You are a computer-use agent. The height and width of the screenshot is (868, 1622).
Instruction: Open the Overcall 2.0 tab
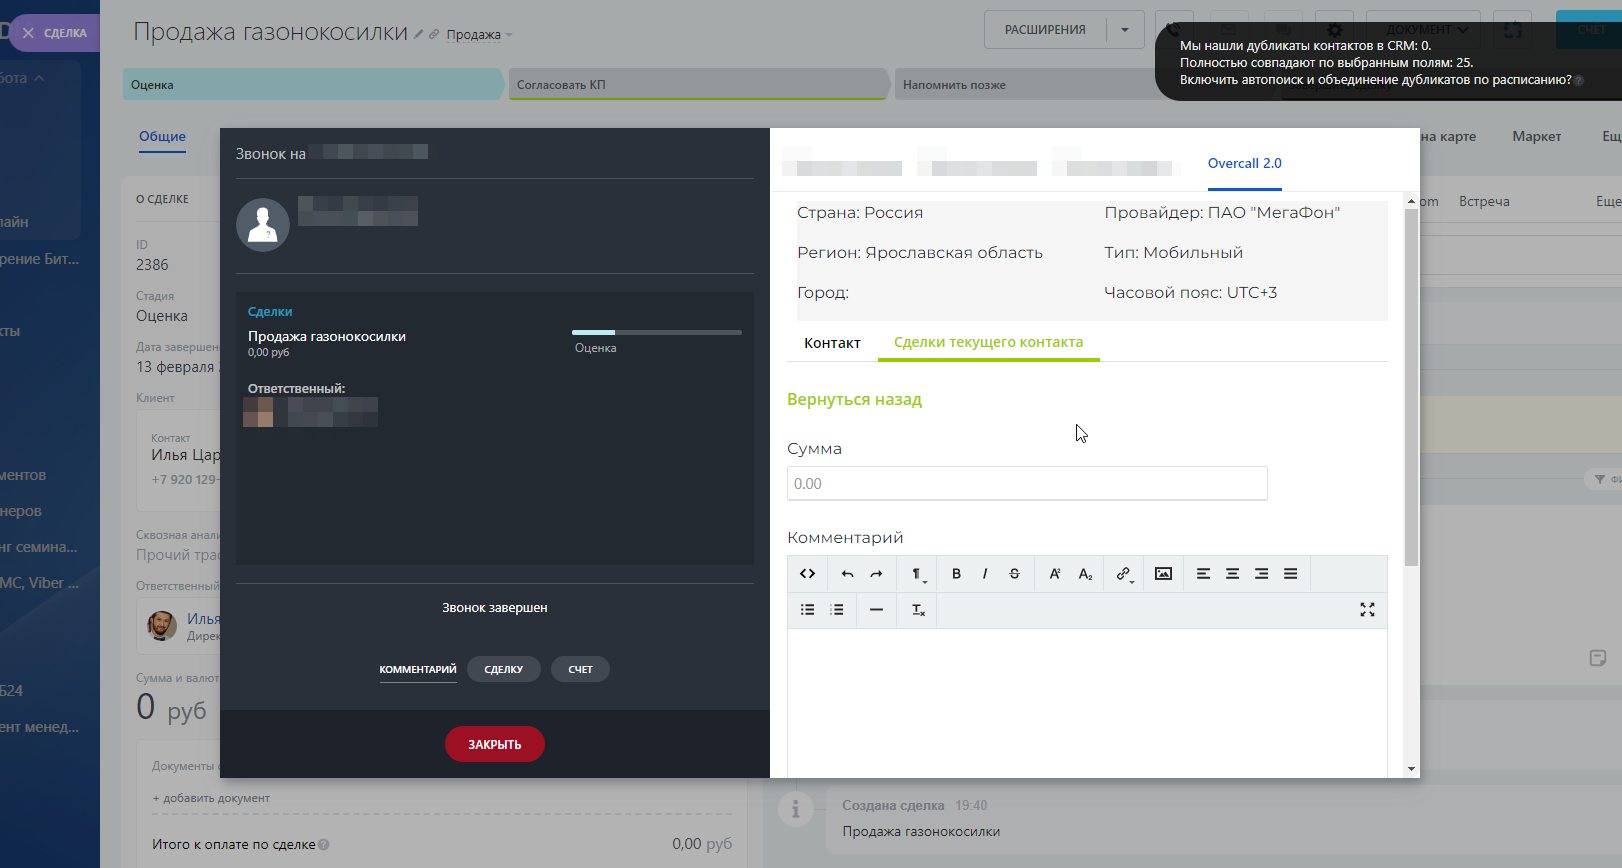1244,164
